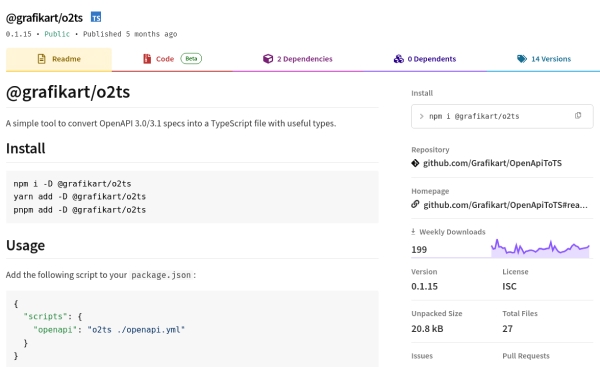Click the Readme document icon
The width and height of the screenshot is (600, 367).
pyautogui.click(x=41, y=59)
